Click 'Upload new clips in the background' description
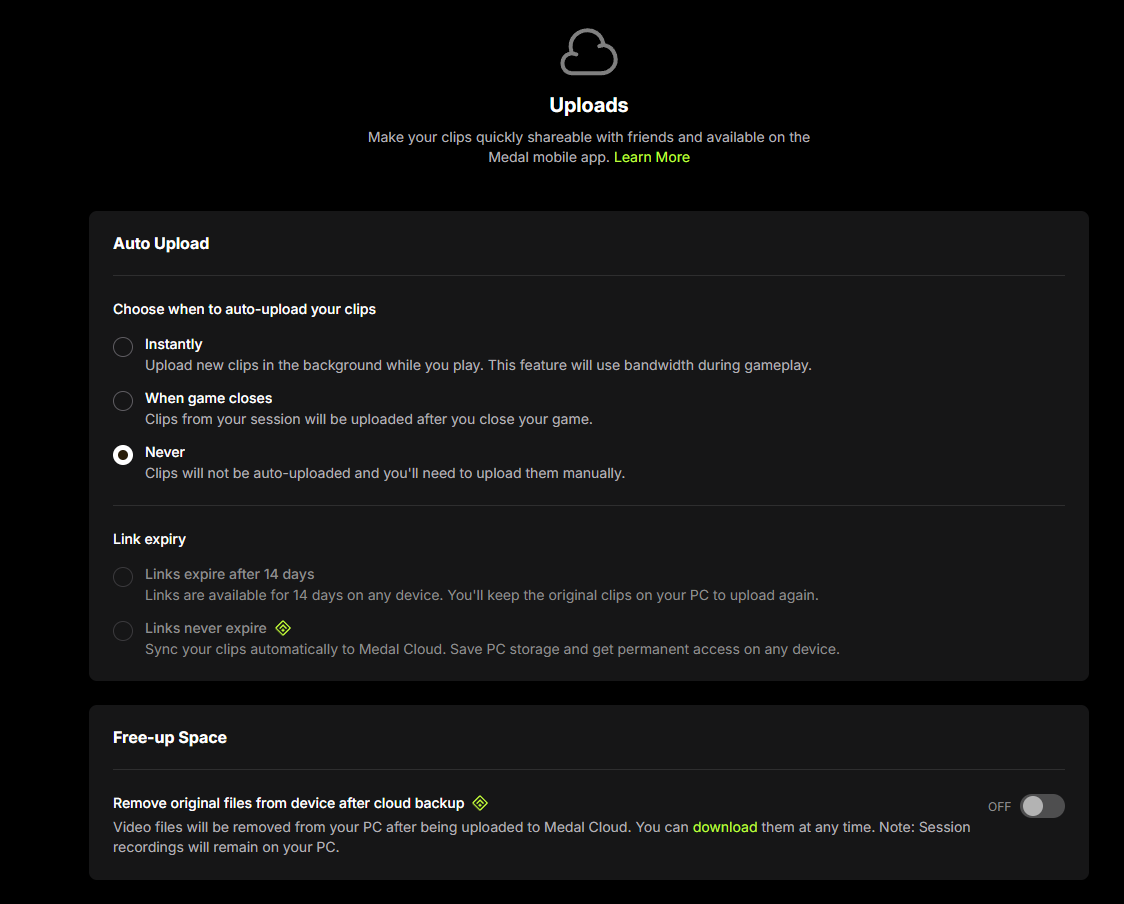The image size is (1124, 904). pyautogui.click(x=478, y=365)
